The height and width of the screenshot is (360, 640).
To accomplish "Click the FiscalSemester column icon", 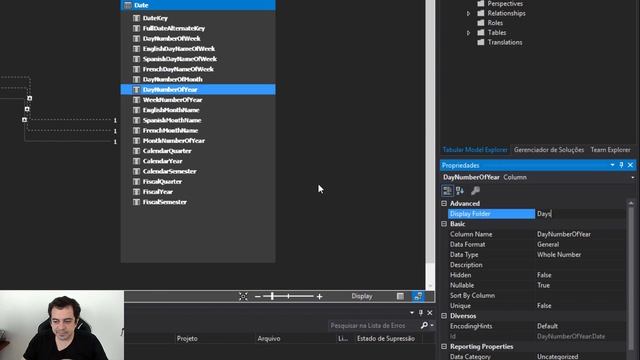I will tap(137, 202).
